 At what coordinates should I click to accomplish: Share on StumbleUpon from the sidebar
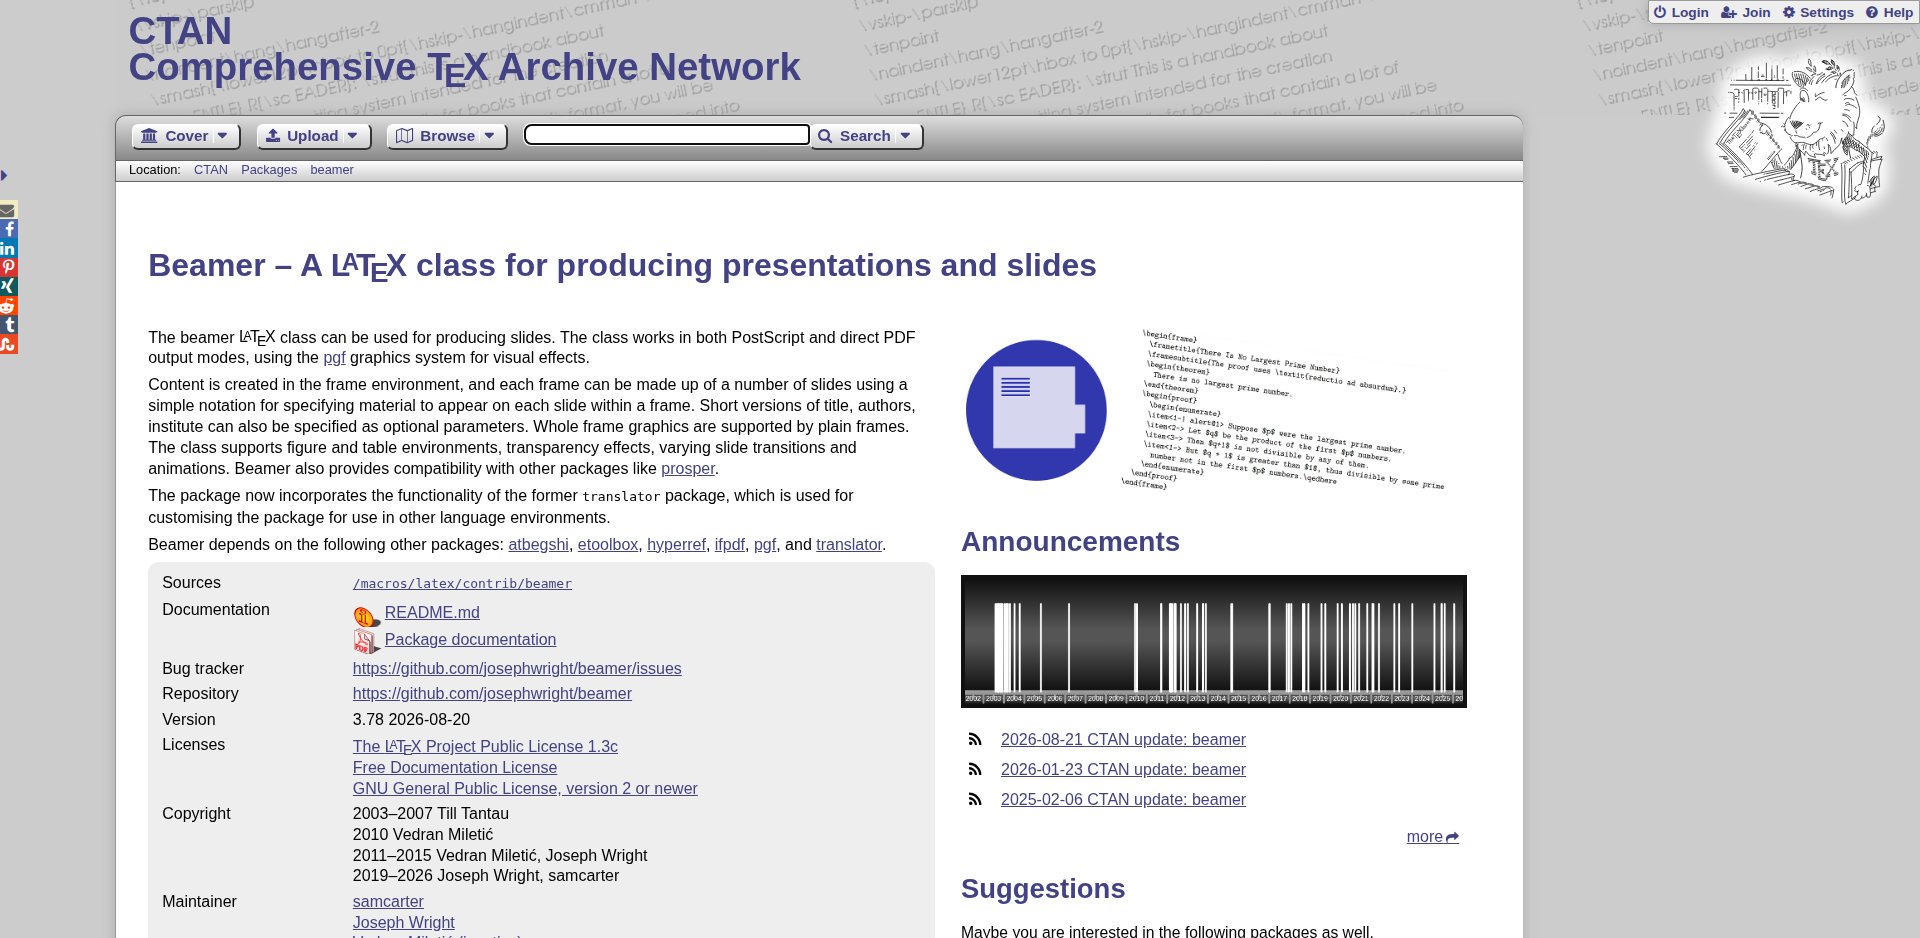(x=8, y=344)
